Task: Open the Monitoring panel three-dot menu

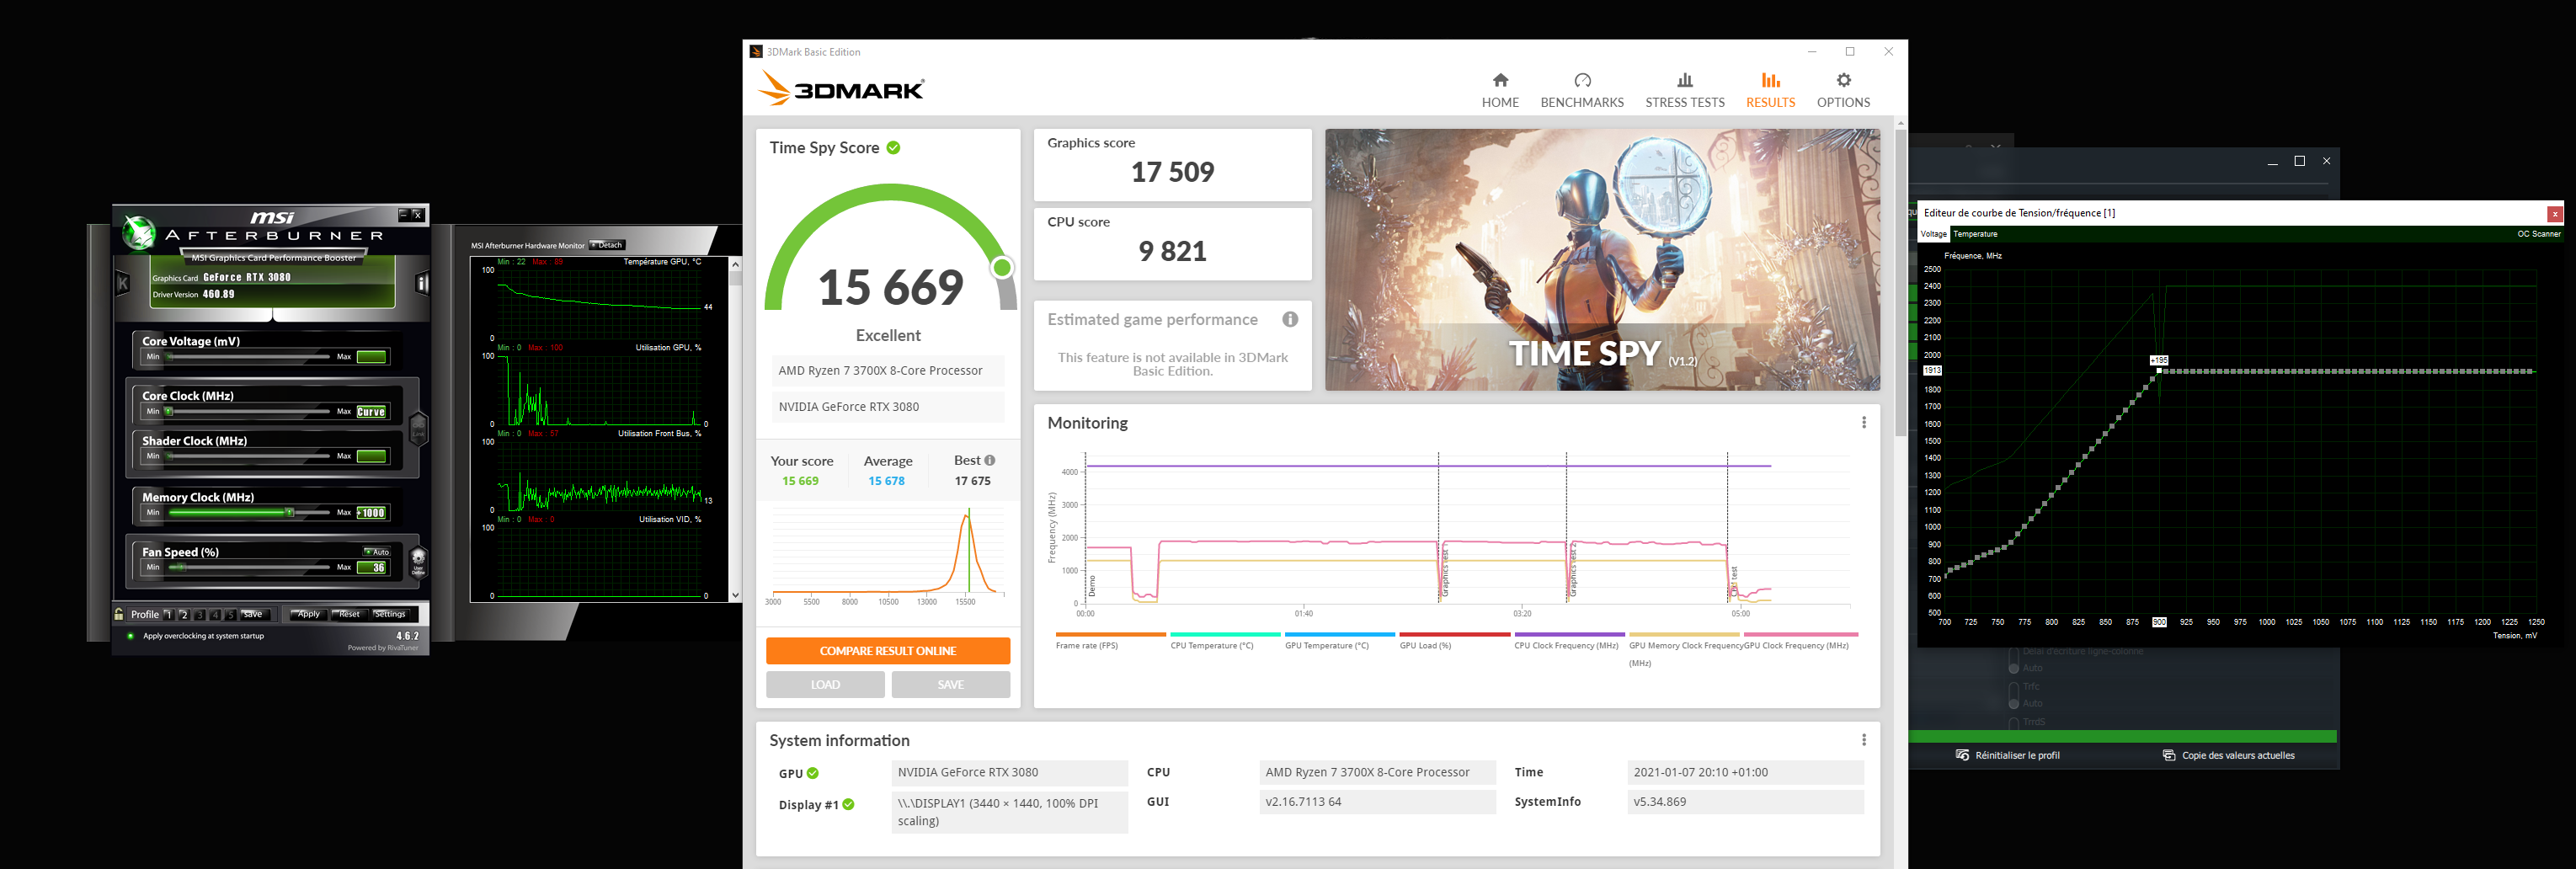Action: tap(1863, 423)
